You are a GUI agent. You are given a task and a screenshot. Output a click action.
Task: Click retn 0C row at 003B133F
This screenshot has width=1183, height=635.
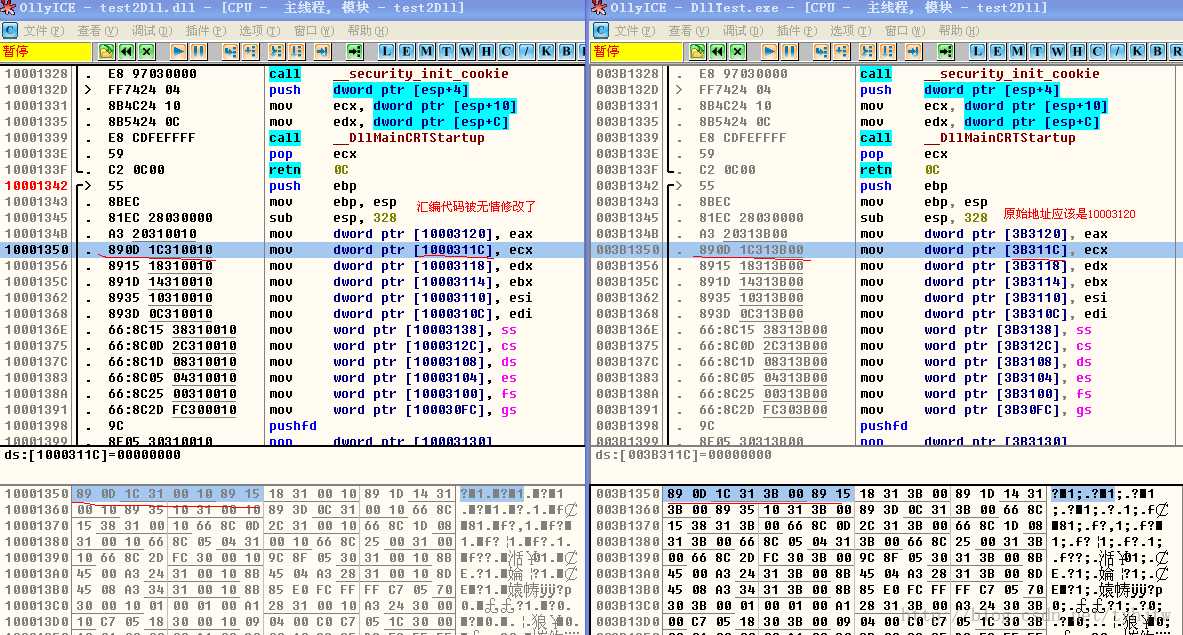[x=887, y=170]
